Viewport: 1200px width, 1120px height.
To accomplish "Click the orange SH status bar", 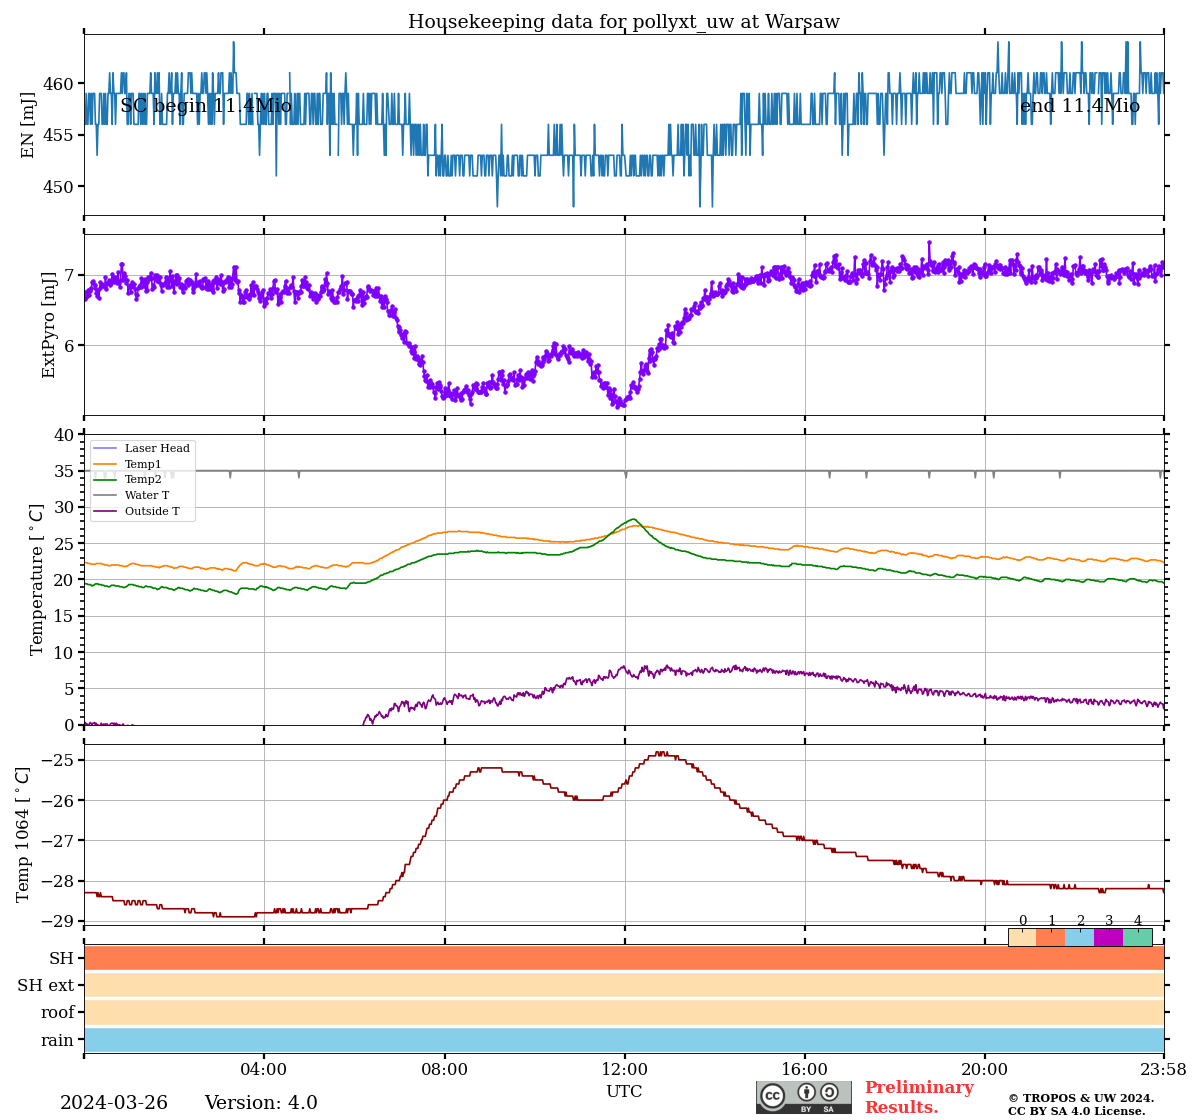I will point(624,958).
